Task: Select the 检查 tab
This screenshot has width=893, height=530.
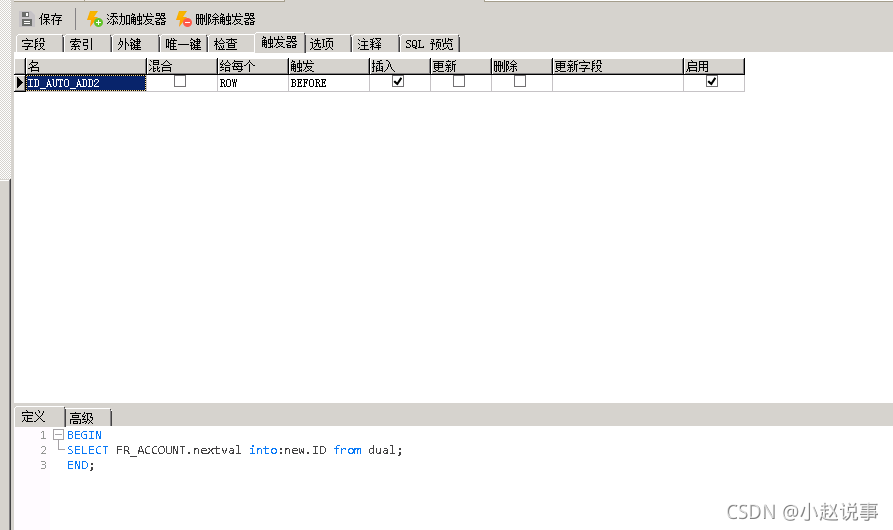Action: [231, 44]
